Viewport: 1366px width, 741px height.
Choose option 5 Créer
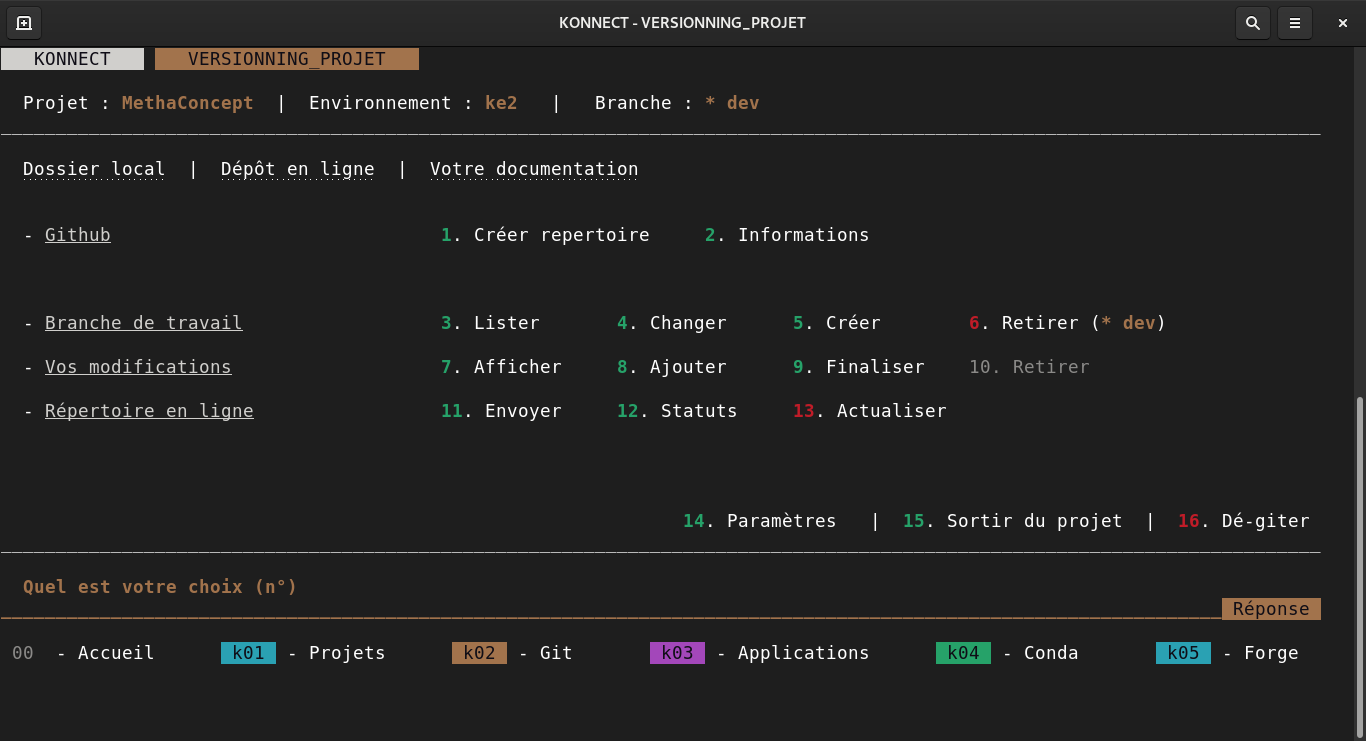[837, 323]
